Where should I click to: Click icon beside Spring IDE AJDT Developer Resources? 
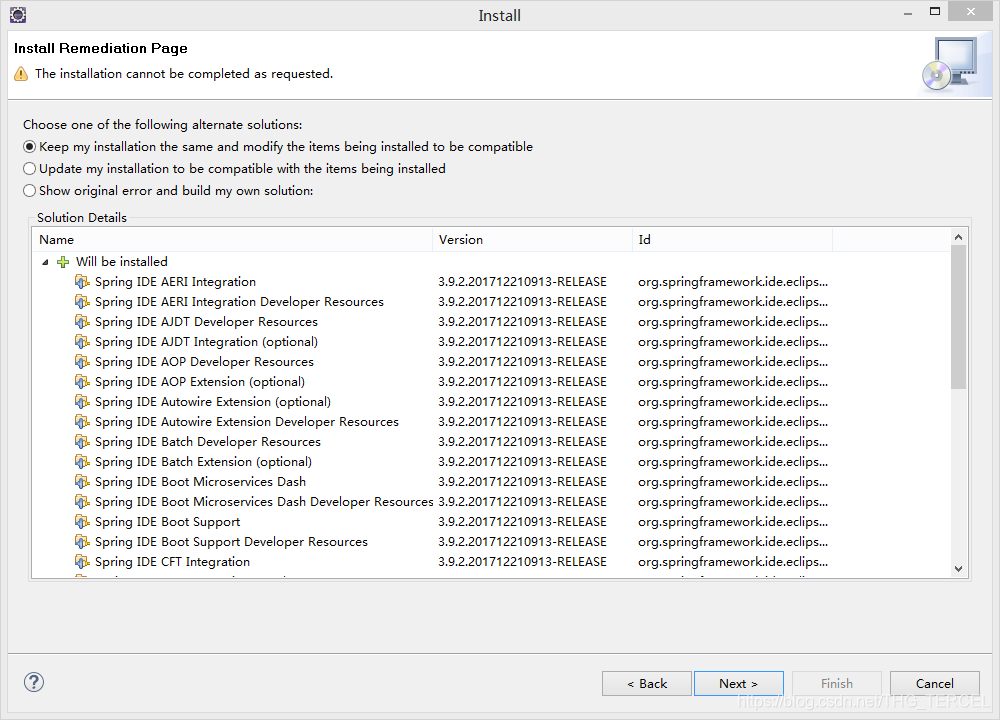[82, 321]
